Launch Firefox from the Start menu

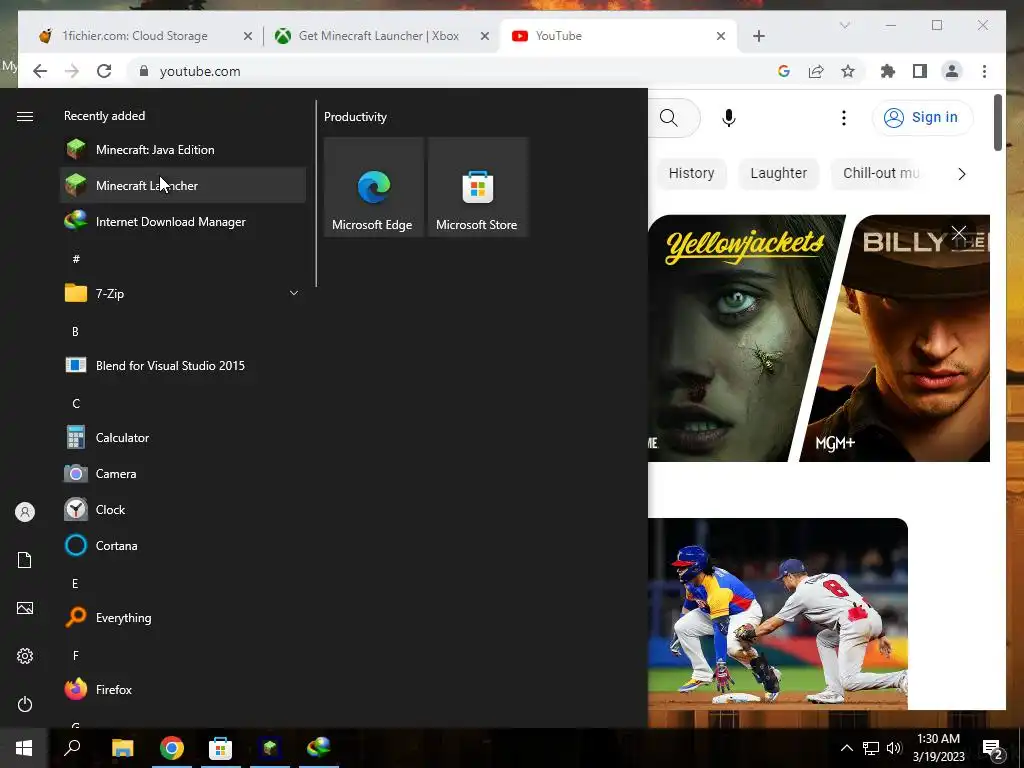183,690
